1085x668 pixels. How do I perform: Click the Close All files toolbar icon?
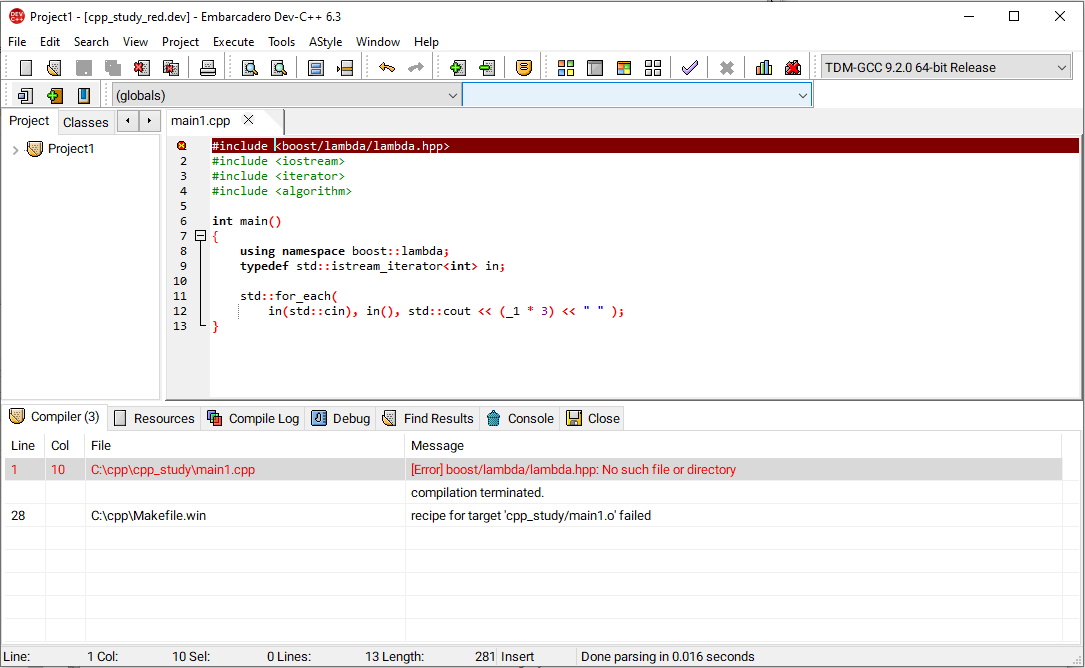[x=171, y=68]
